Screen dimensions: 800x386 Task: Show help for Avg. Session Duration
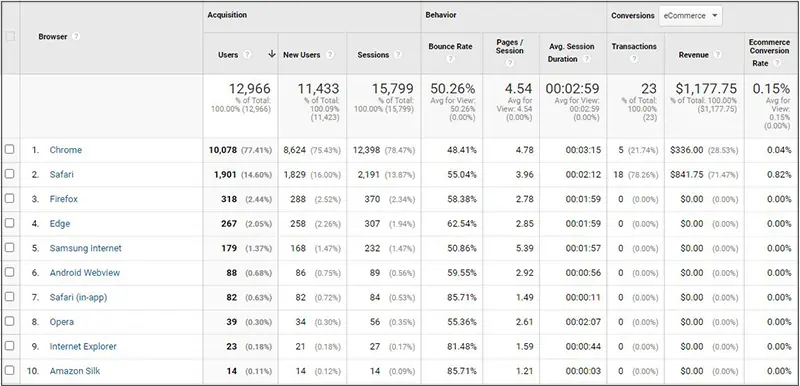tap(586, 59)
